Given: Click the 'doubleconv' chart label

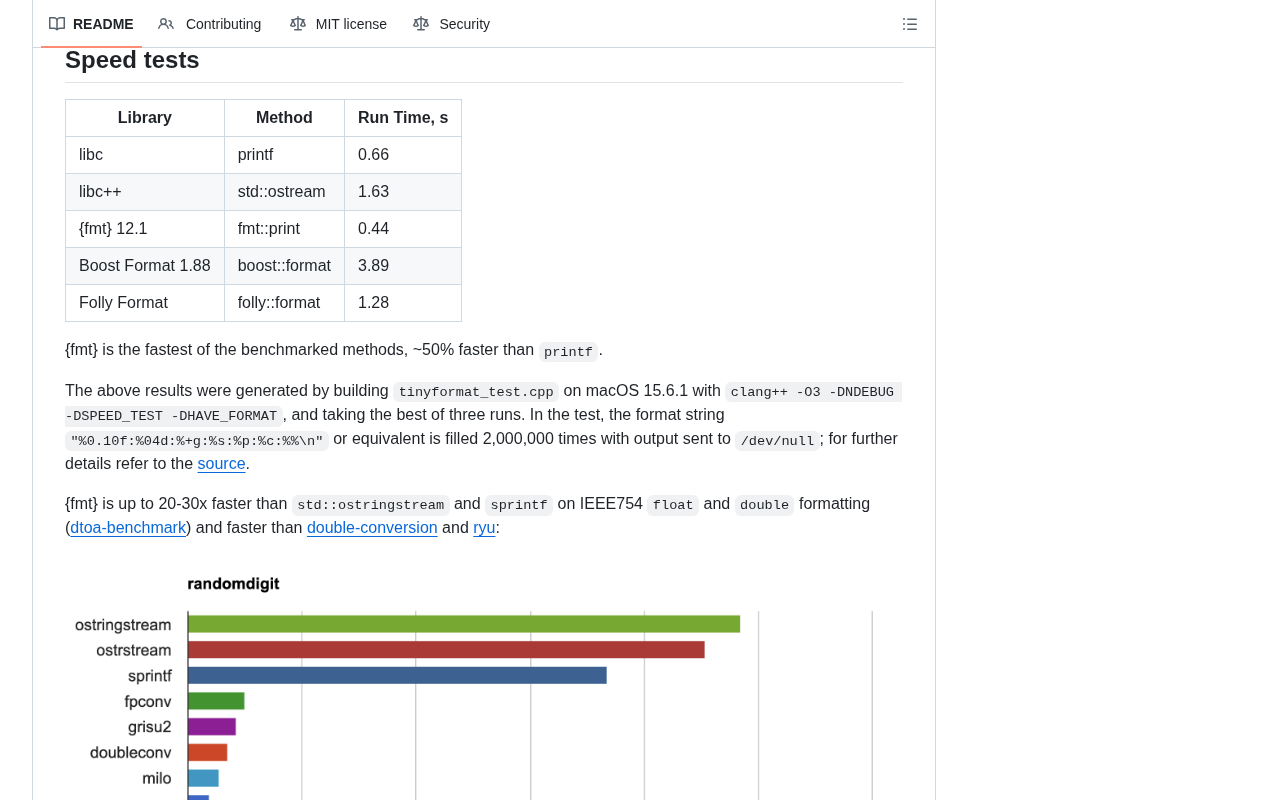Looking at the screenshot, I should 130,752.
